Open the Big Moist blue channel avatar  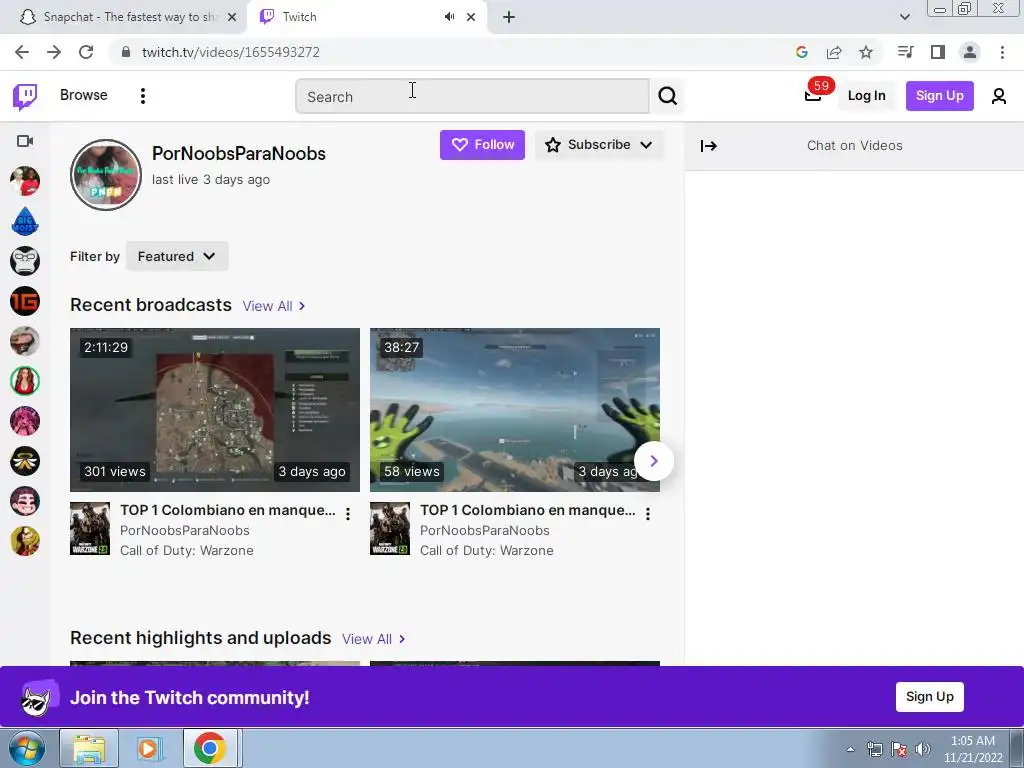coord(25,221)
